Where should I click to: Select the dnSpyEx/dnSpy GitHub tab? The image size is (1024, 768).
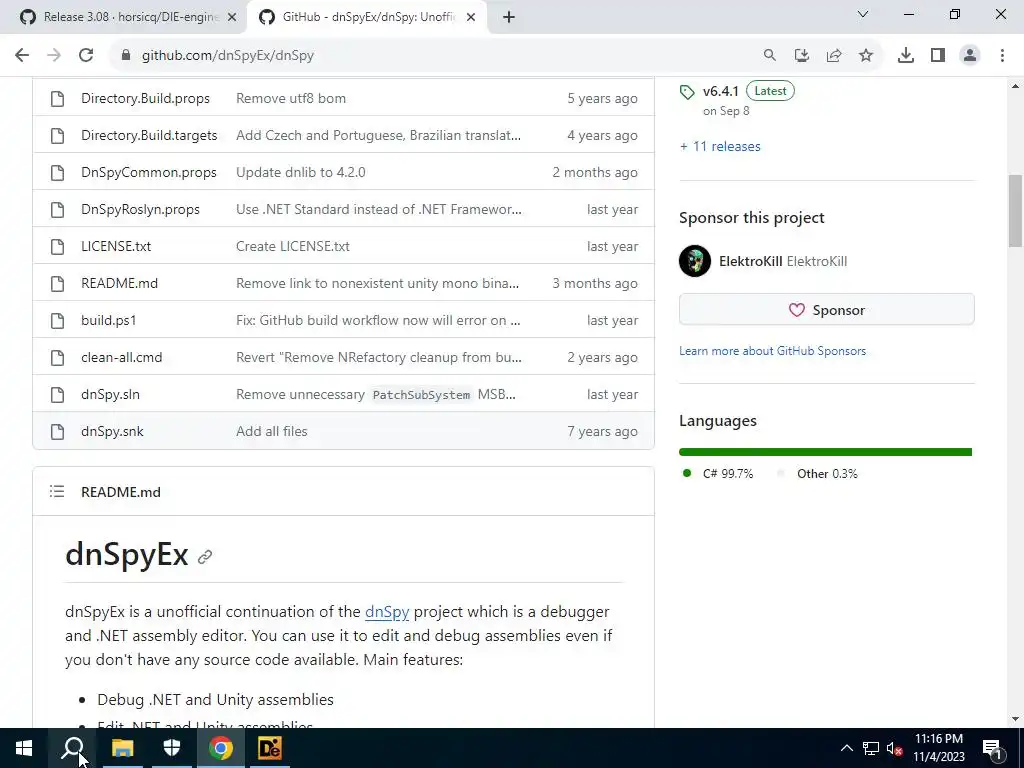pos(366,17)
